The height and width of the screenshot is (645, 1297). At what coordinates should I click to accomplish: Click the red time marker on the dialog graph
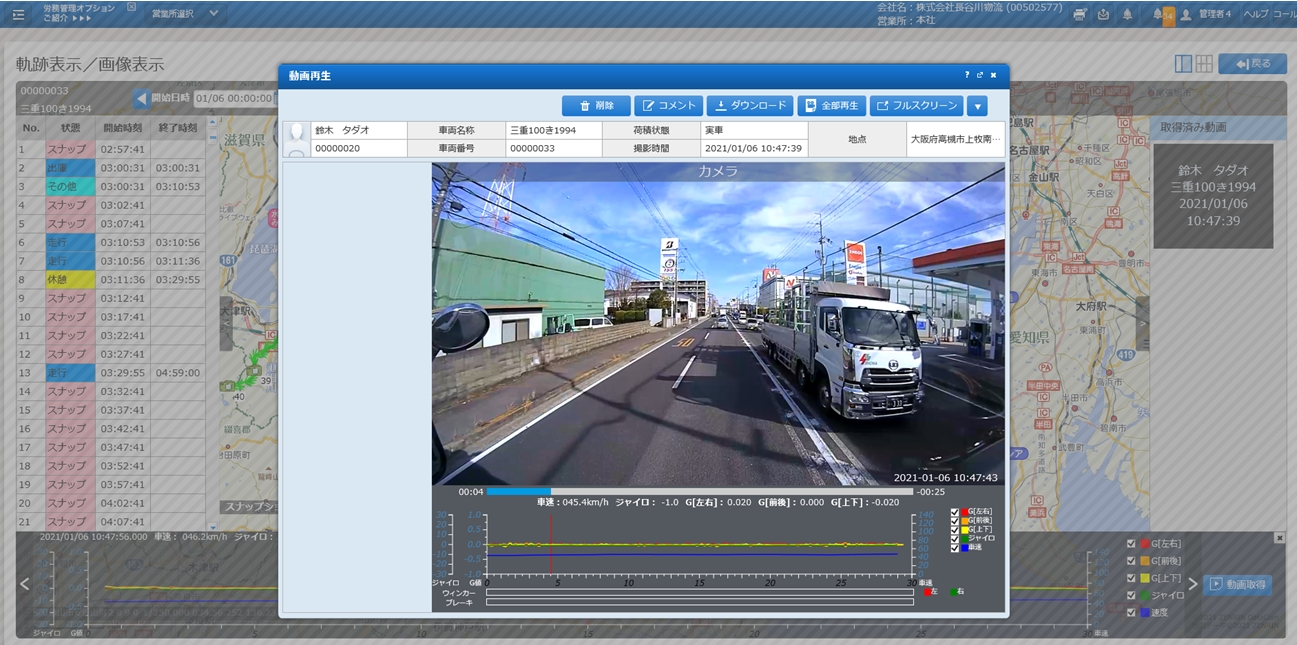[550, 543]
